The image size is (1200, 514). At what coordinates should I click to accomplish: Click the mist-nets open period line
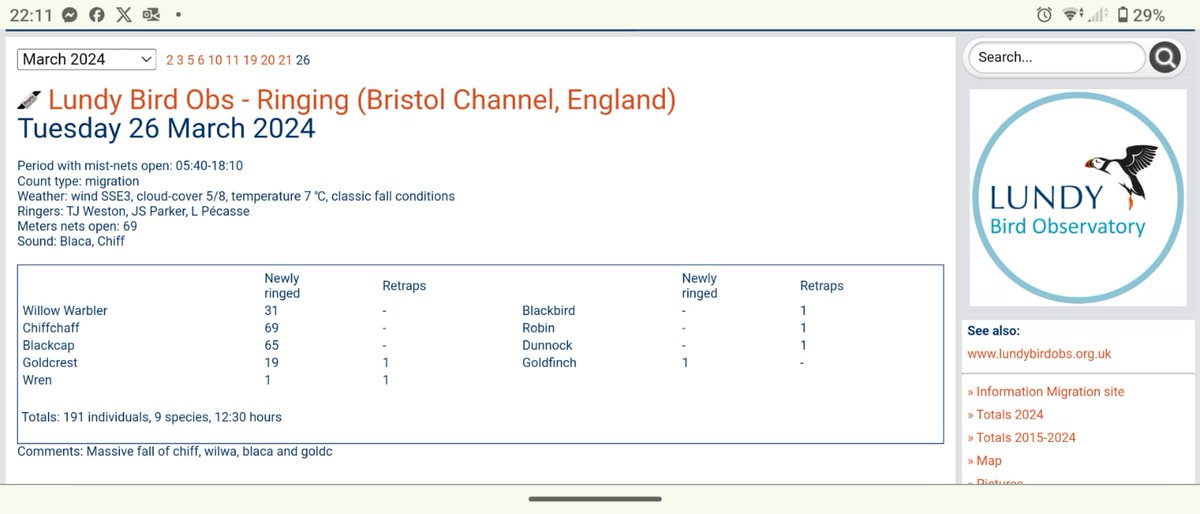(x=130, y=166)
